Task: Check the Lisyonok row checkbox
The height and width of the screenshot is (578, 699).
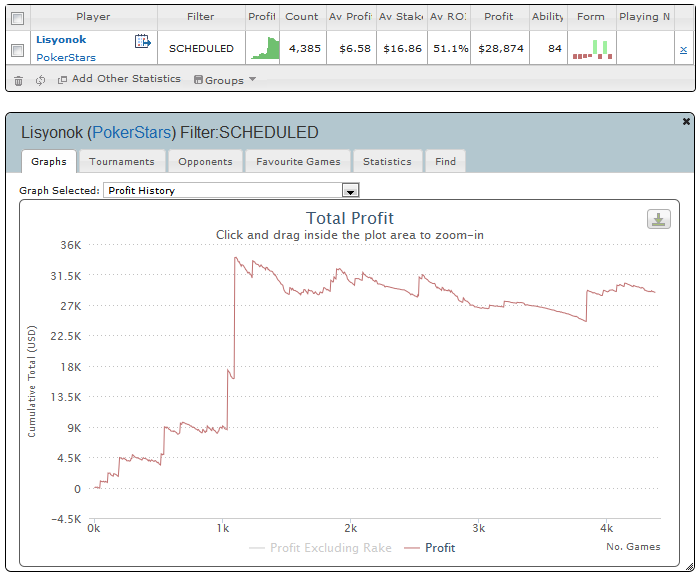Action: [18, 50]
